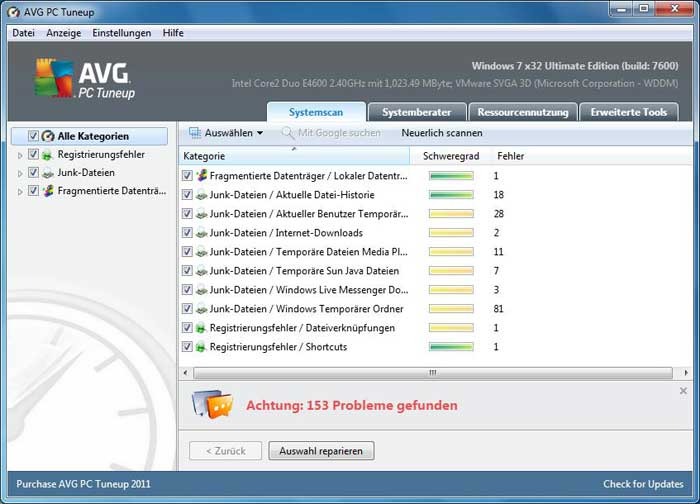Sort by the Kategorie column header

pos(294,156)
